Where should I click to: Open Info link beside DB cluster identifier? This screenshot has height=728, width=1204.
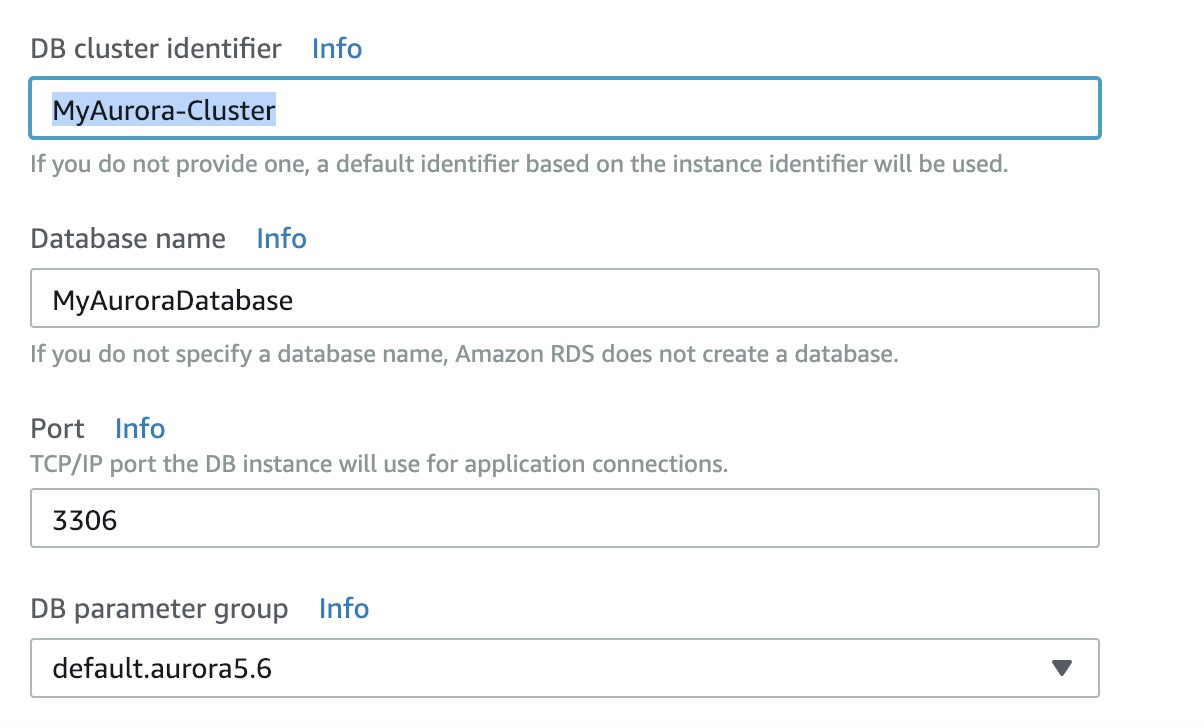pos(337,48)
